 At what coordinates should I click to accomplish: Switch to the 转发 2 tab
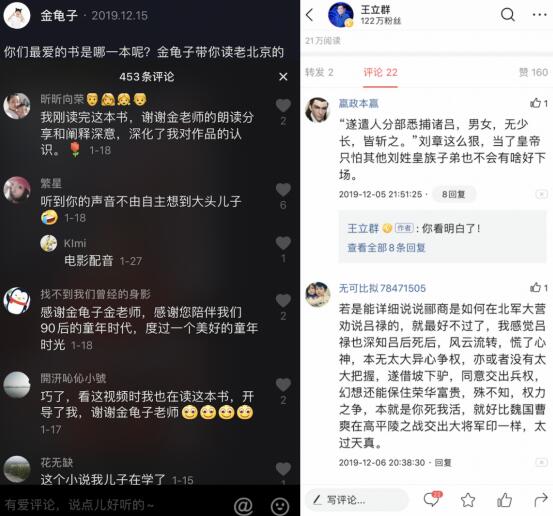click(319, 72)
